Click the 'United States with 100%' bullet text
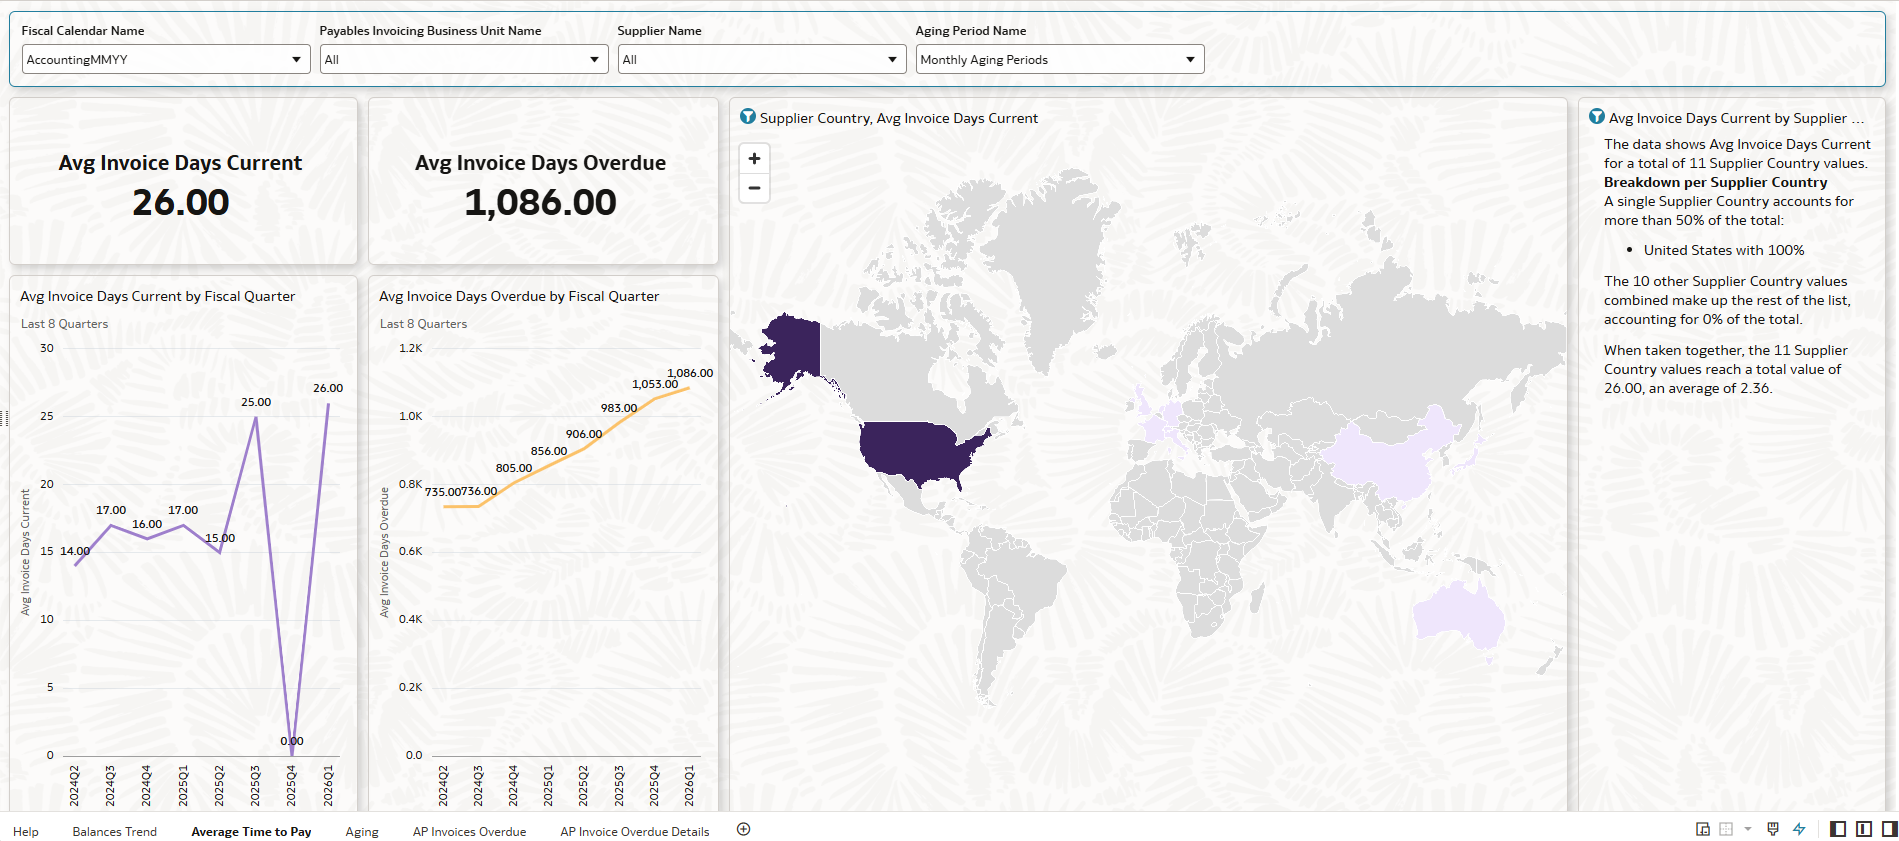The height and width of the screenshot is (841, 1899). point(1724,250)
